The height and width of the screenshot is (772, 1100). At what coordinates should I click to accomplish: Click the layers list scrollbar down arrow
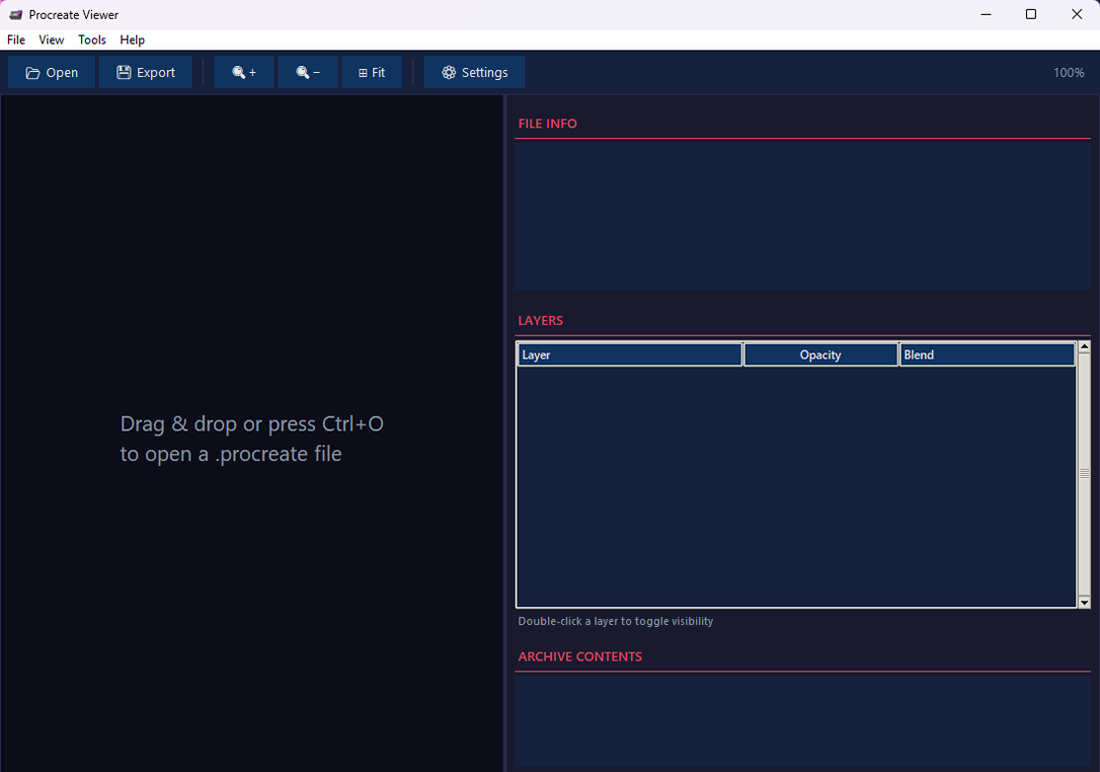click(x=1085, y=602)
